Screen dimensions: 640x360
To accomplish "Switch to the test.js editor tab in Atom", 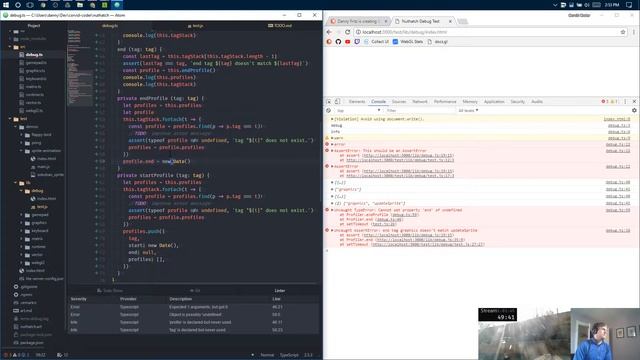I will point(196,25).
